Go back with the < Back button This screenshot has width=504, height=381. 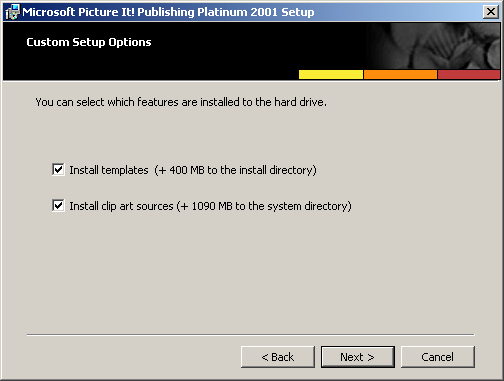pos(278,357)
